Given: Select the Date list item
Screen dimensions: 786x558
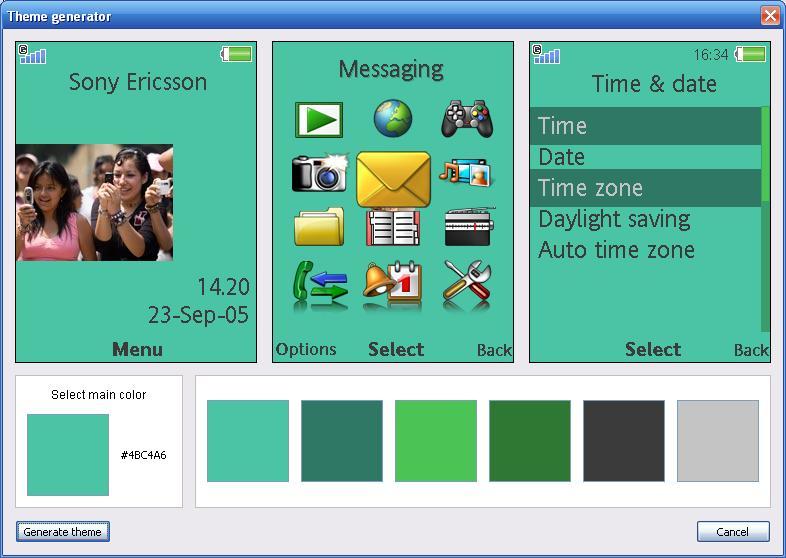Looking at the screenshot, I should (x=646, y=157).
